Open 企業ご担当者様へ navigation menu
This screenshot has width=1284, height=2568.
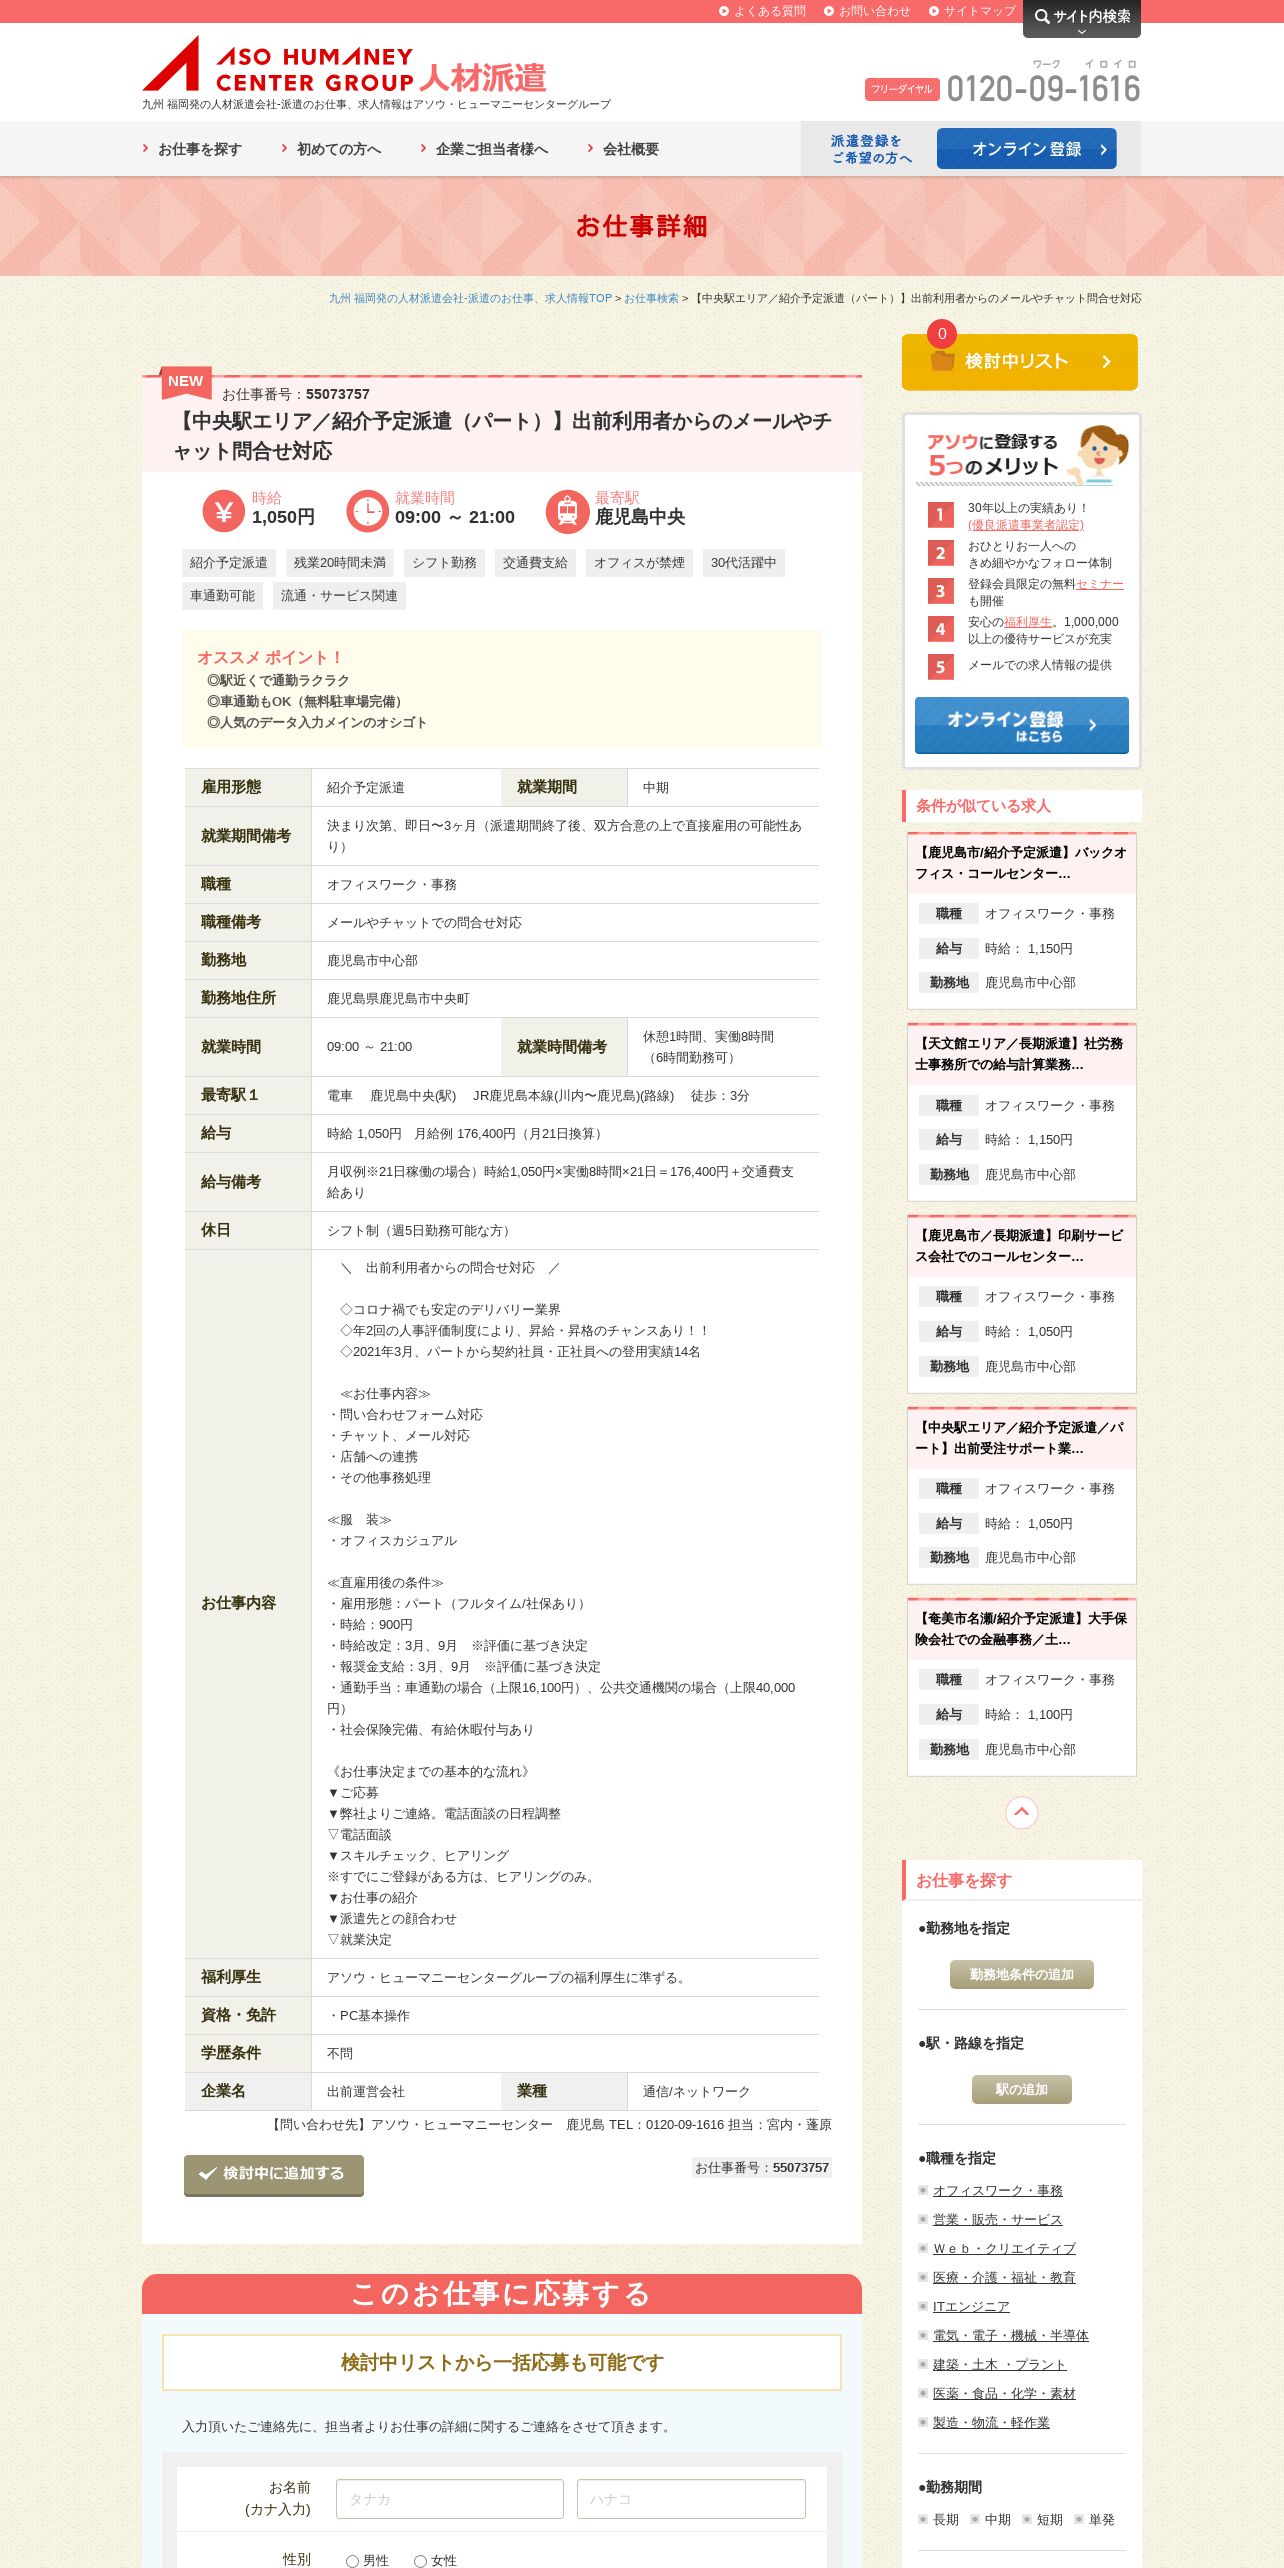(484, 149)
